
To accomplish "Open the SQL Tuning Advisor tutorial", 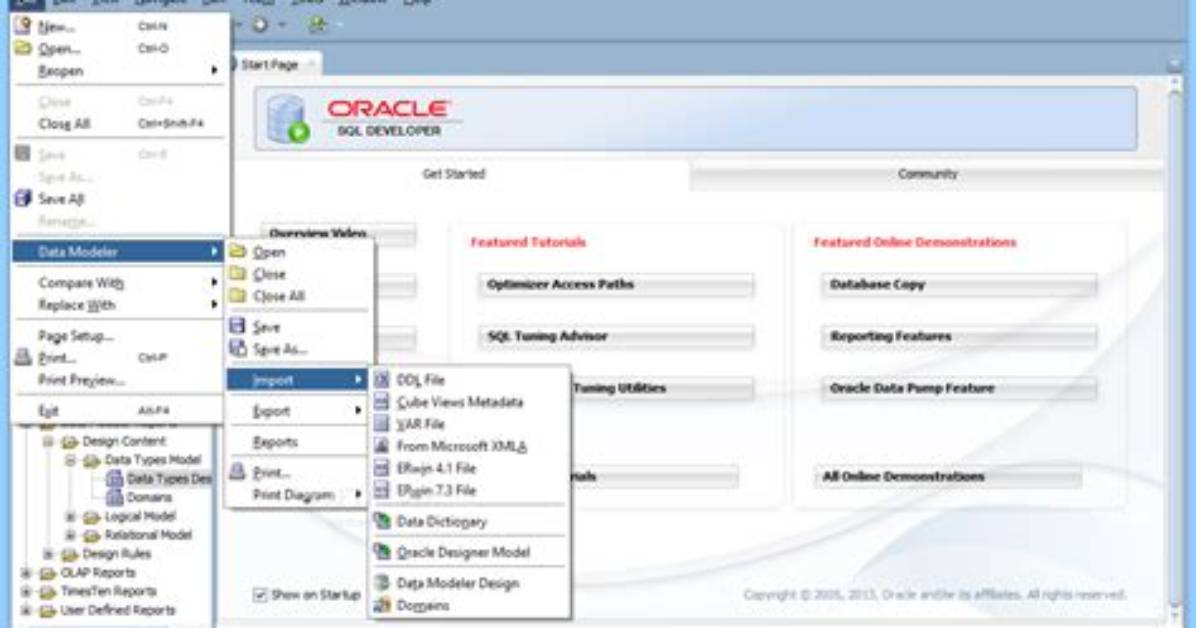I will [616, 337].
